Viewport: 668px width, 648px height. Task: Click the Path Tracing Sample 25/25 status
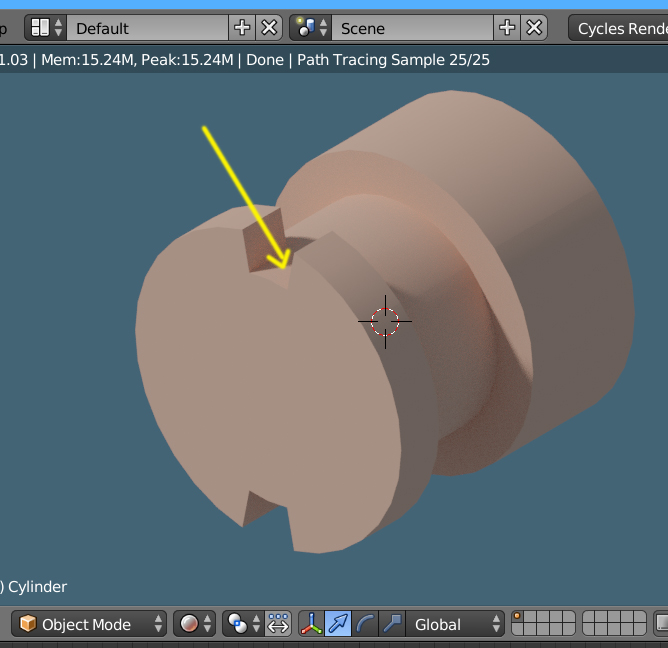[x=393, y=60]
